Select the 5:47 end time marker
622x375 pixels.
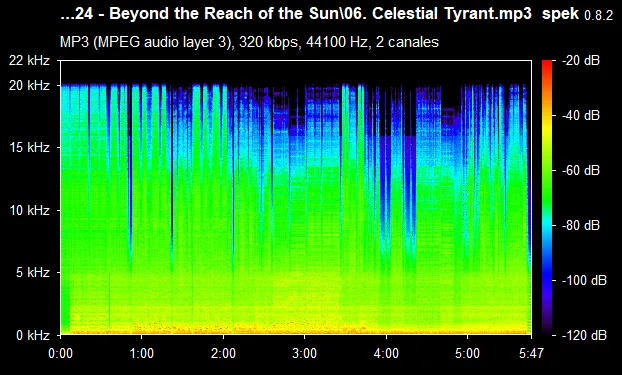(531, 353)
